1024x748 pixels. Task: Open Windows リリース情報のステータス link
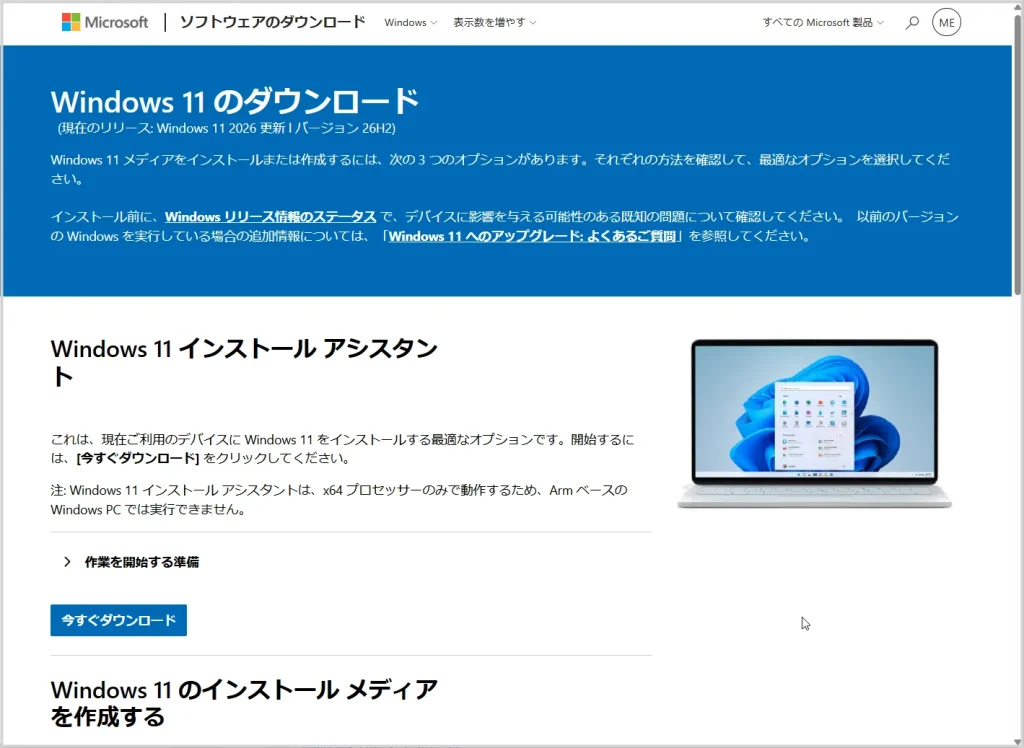click(270, 217)
